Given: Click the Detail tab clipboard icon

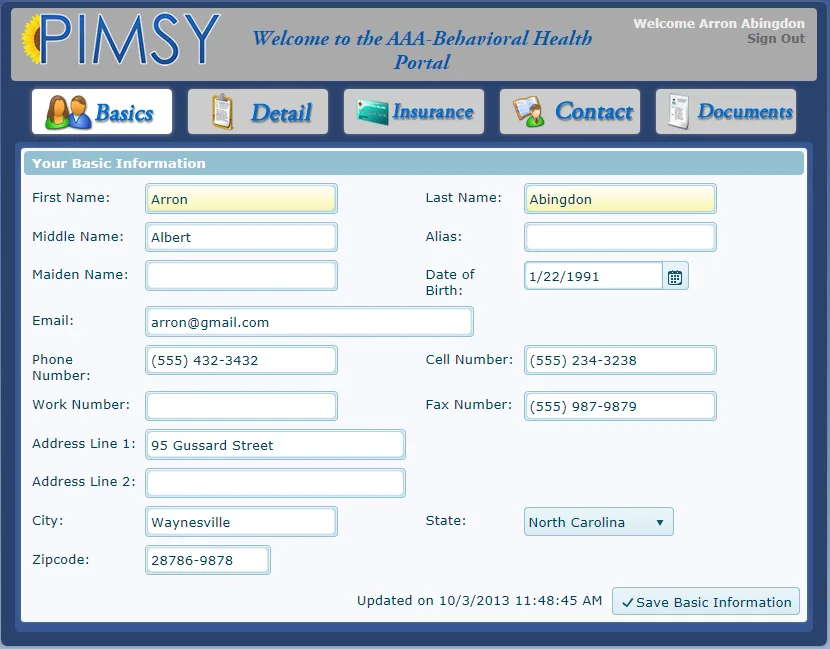Looking at the screenshot, I should pos(222,112).
